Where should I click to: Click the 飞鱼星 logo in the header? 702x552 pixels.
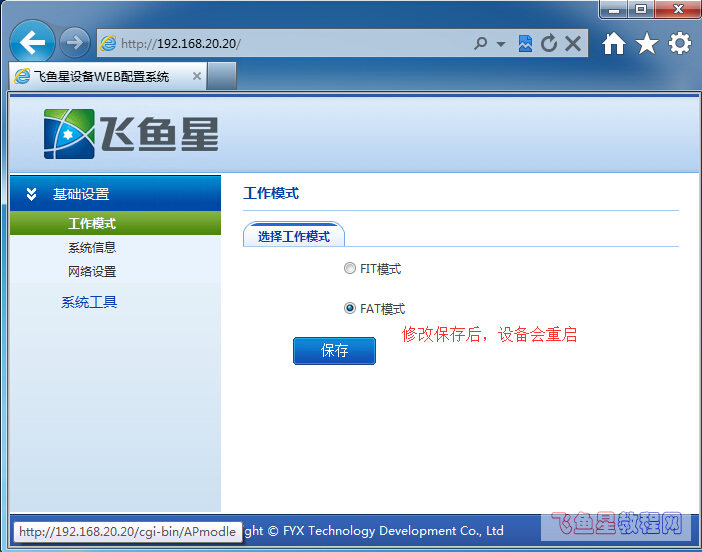(x=131, y=133)
